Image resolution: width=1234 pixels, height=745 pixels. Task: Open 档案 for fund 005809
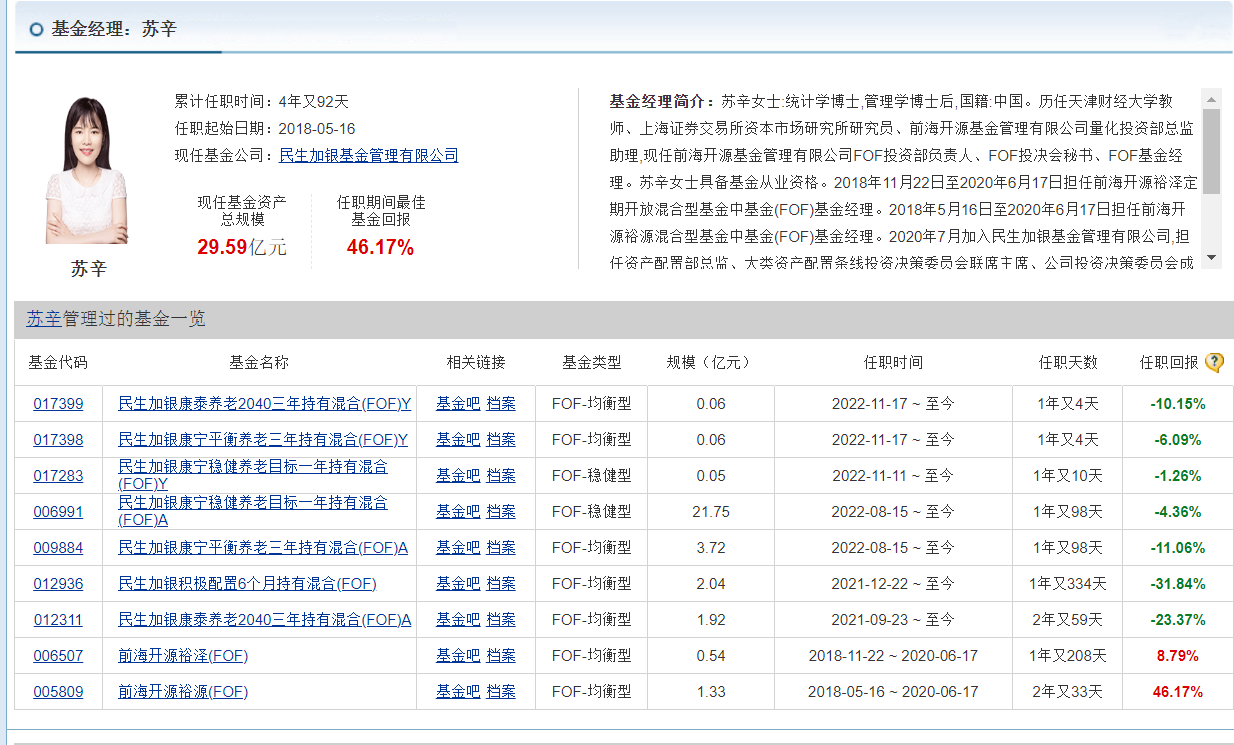point(501,692)
